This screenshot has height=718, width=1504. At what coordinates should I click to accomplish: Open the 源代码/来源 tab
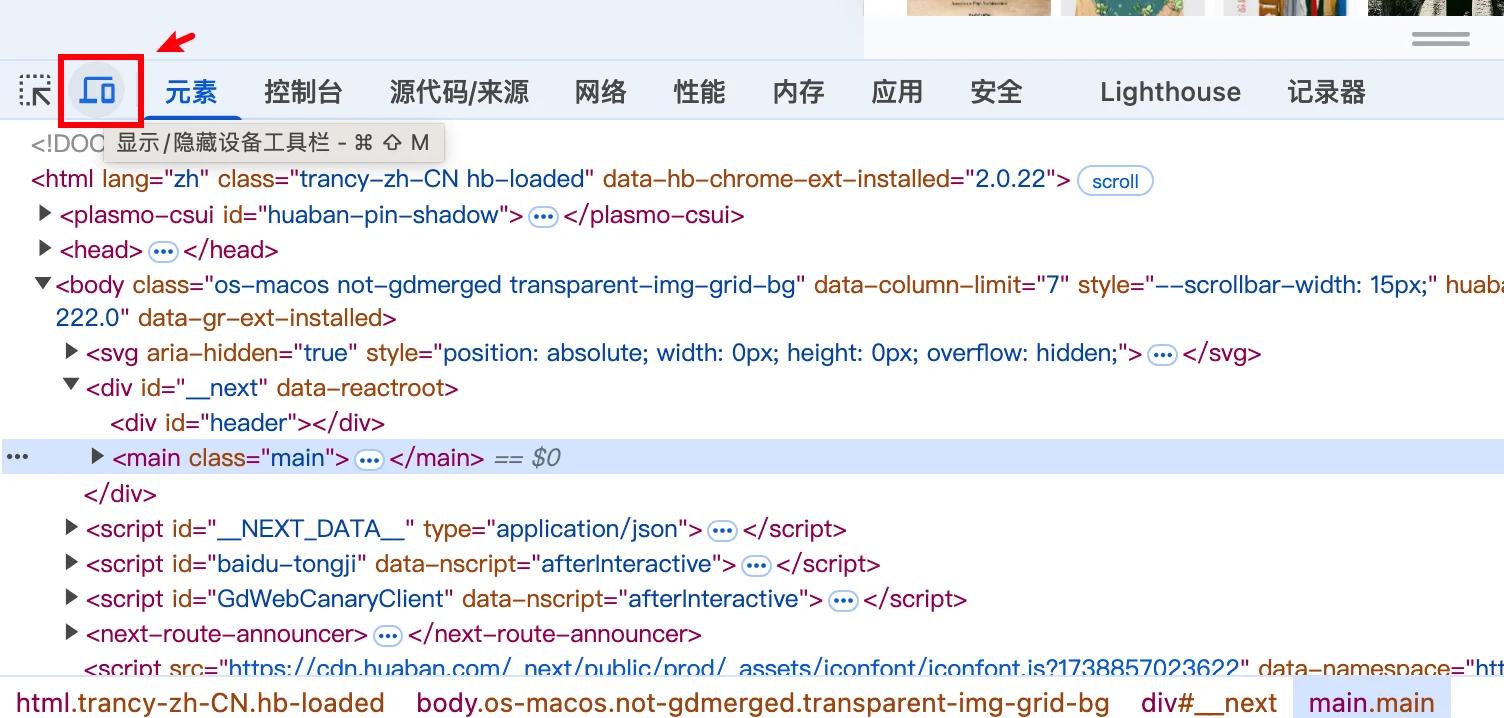click(459, 92)
